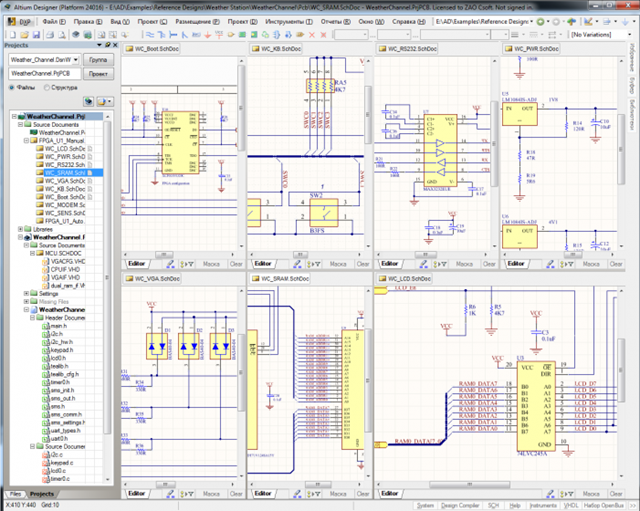Screen dimensions: 640x511
Task: Place a sheet symbol
Action: pos(242,35)
